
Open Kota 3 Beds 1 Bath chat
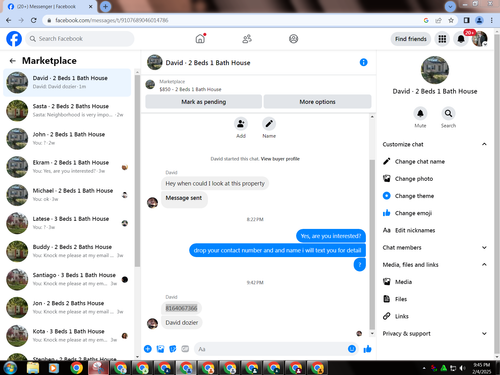tap(67, 336)
